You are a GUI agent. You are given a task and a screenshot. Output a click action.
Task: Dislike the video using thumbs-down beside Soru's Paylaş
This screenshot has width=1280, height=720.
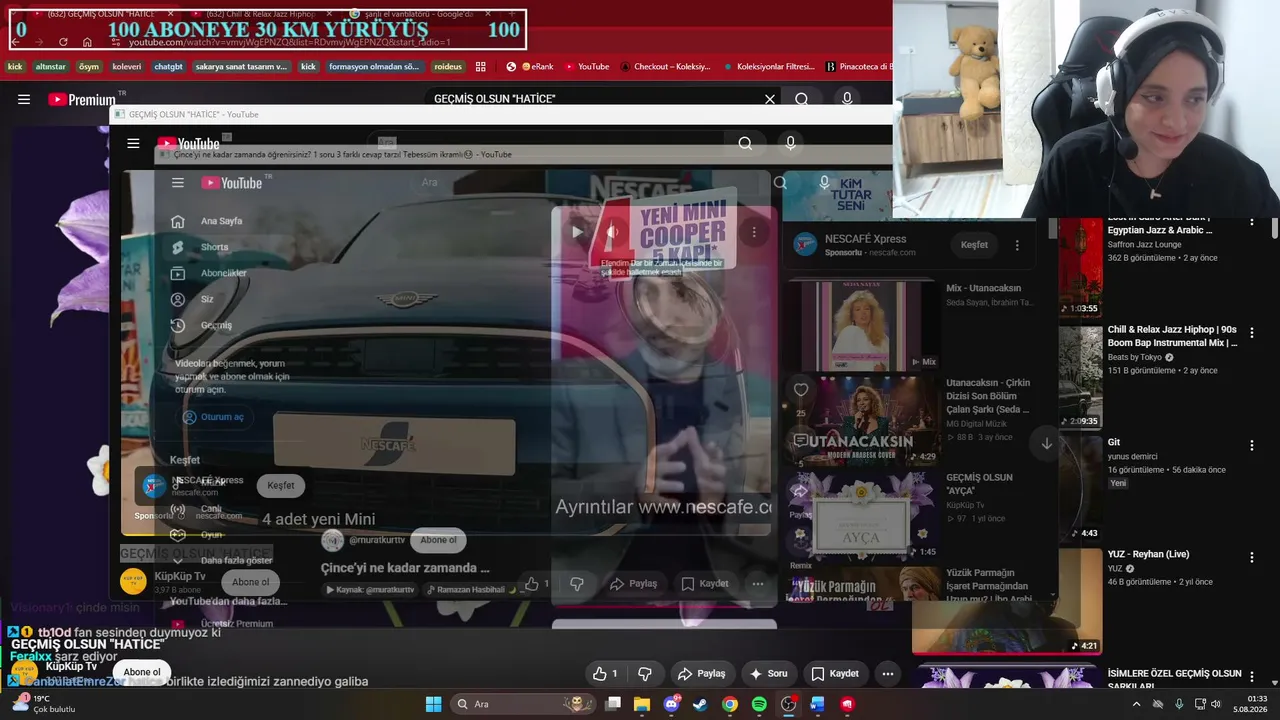(645, 674)
